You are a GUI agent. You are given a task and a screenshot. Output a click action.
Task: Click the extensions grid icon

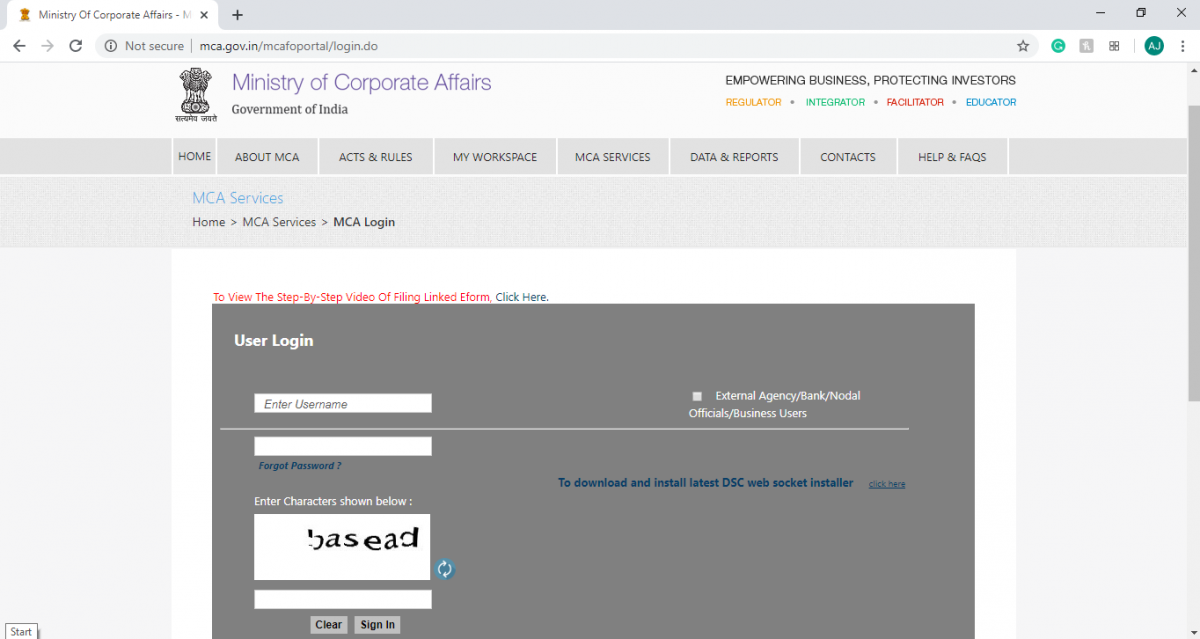(x=1114, y=45)
